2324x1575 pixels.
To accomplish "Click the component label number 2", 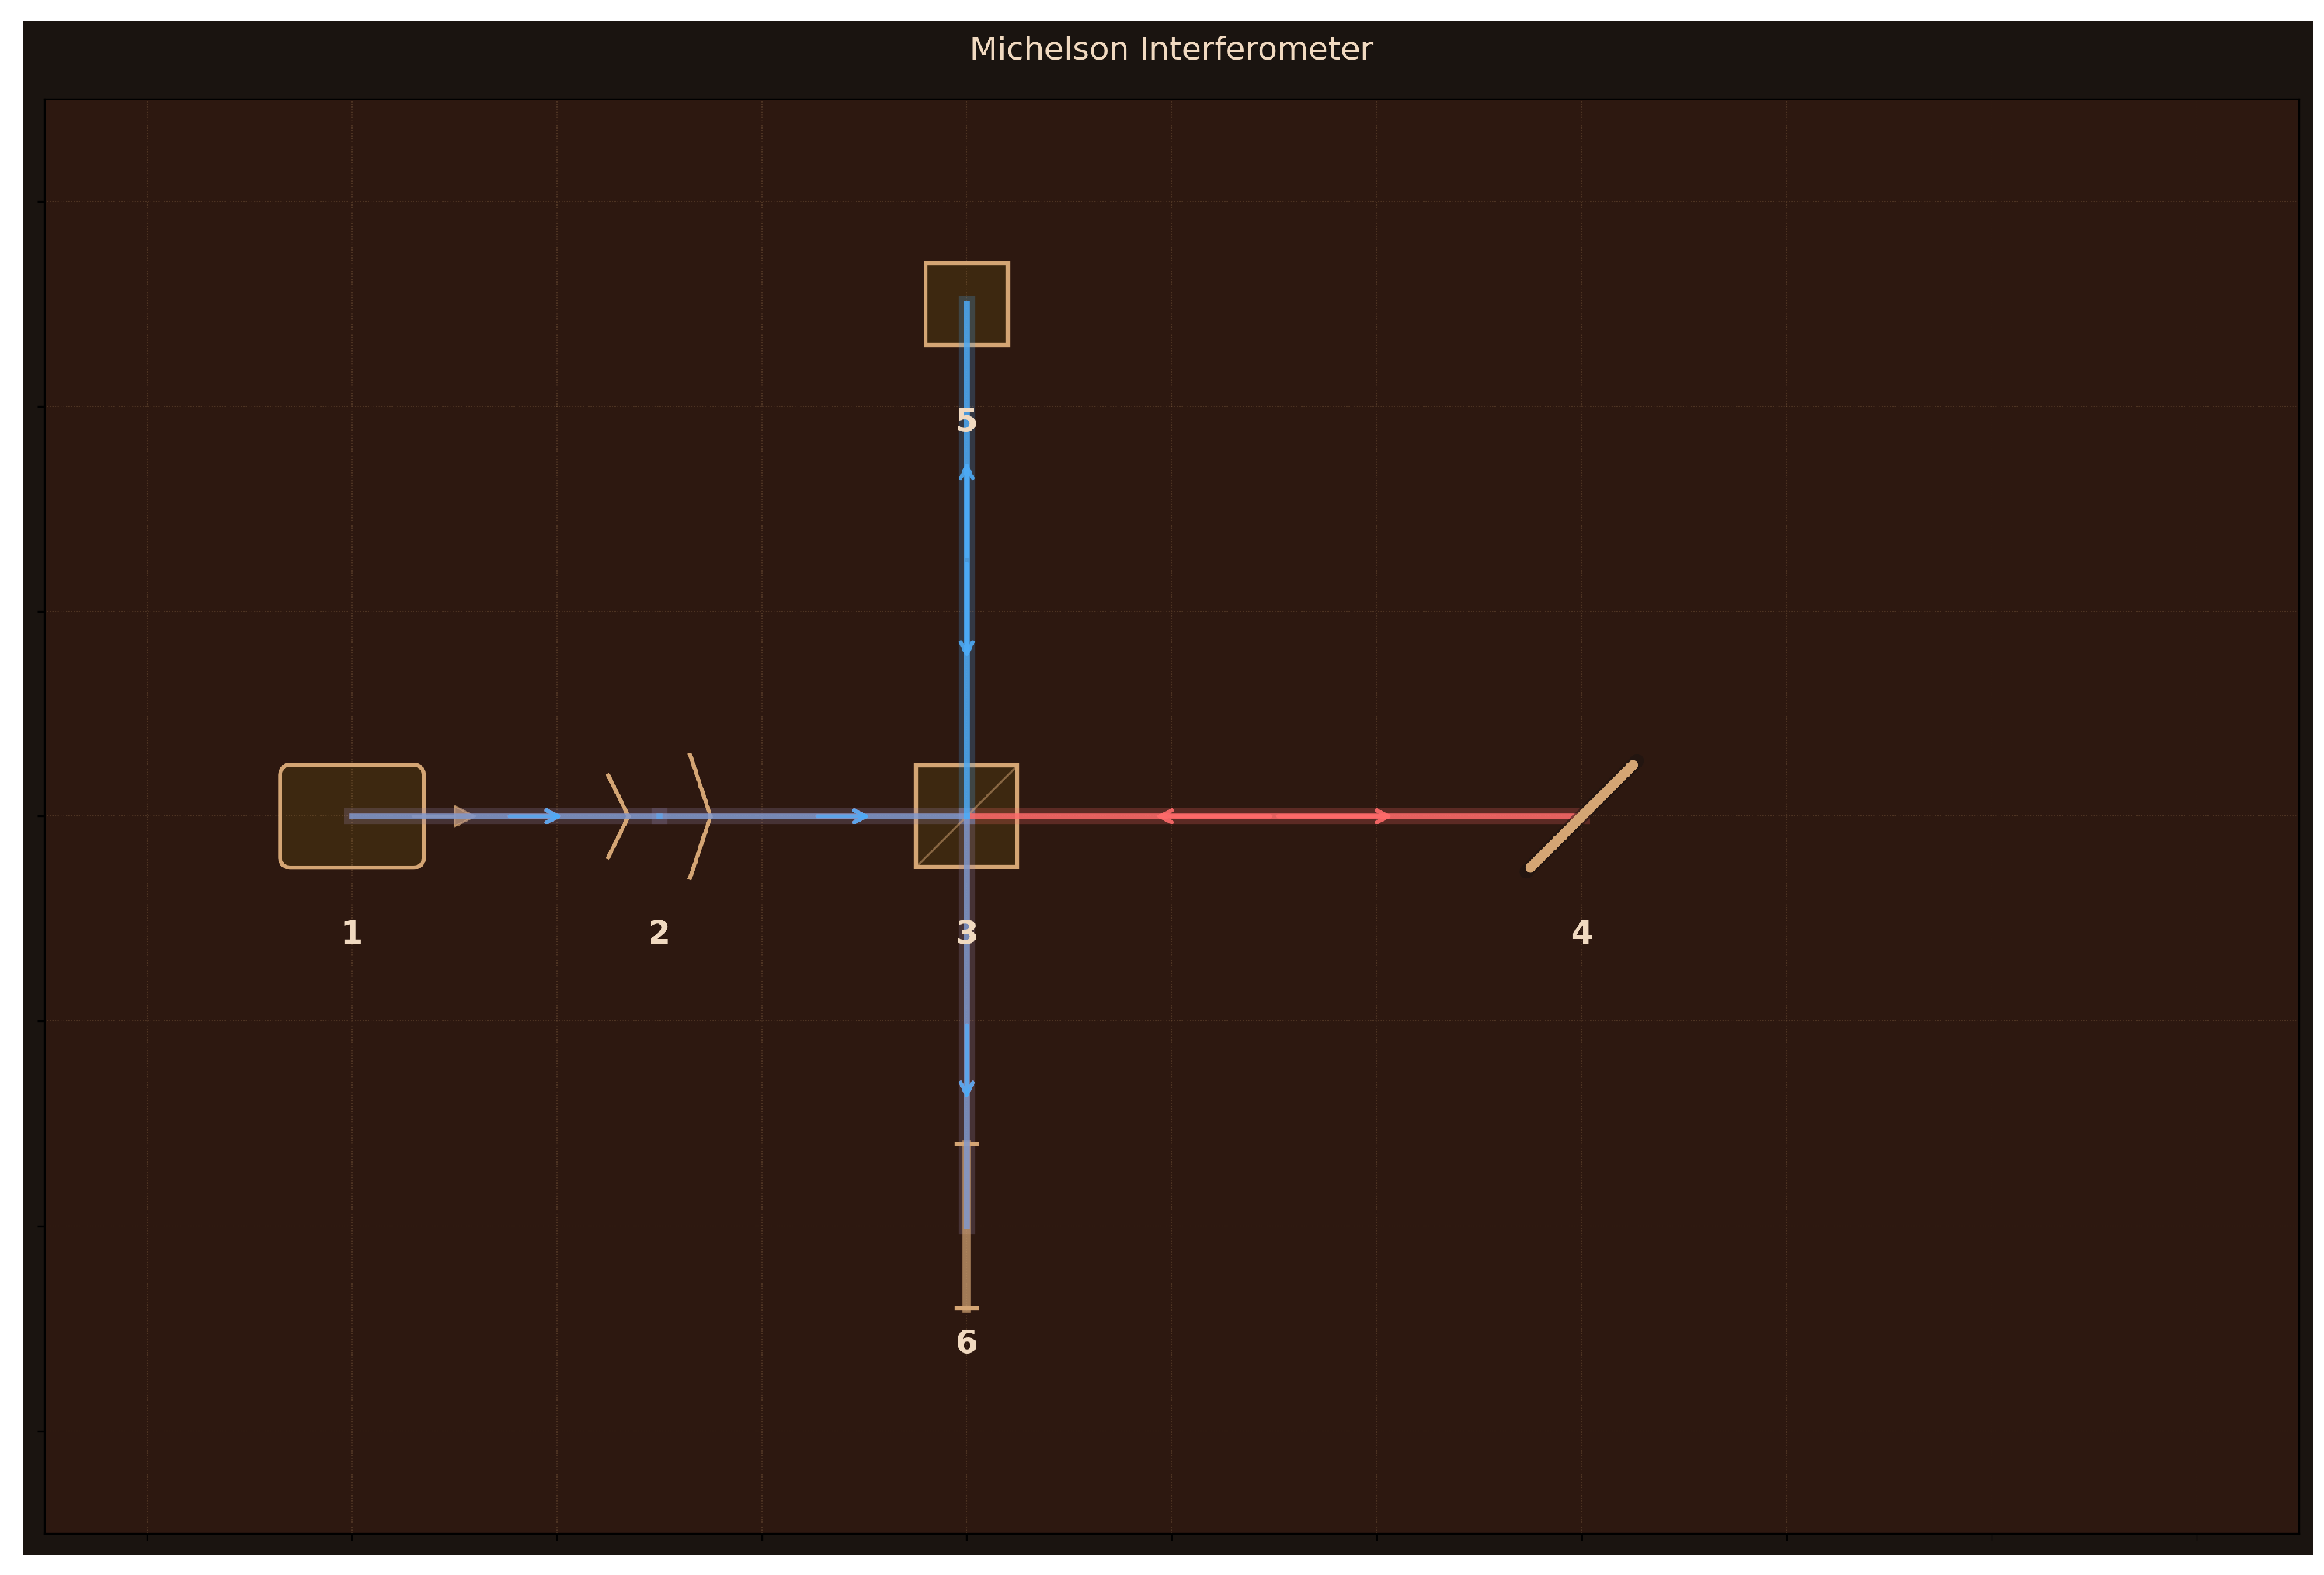I will tap(658, 932).
